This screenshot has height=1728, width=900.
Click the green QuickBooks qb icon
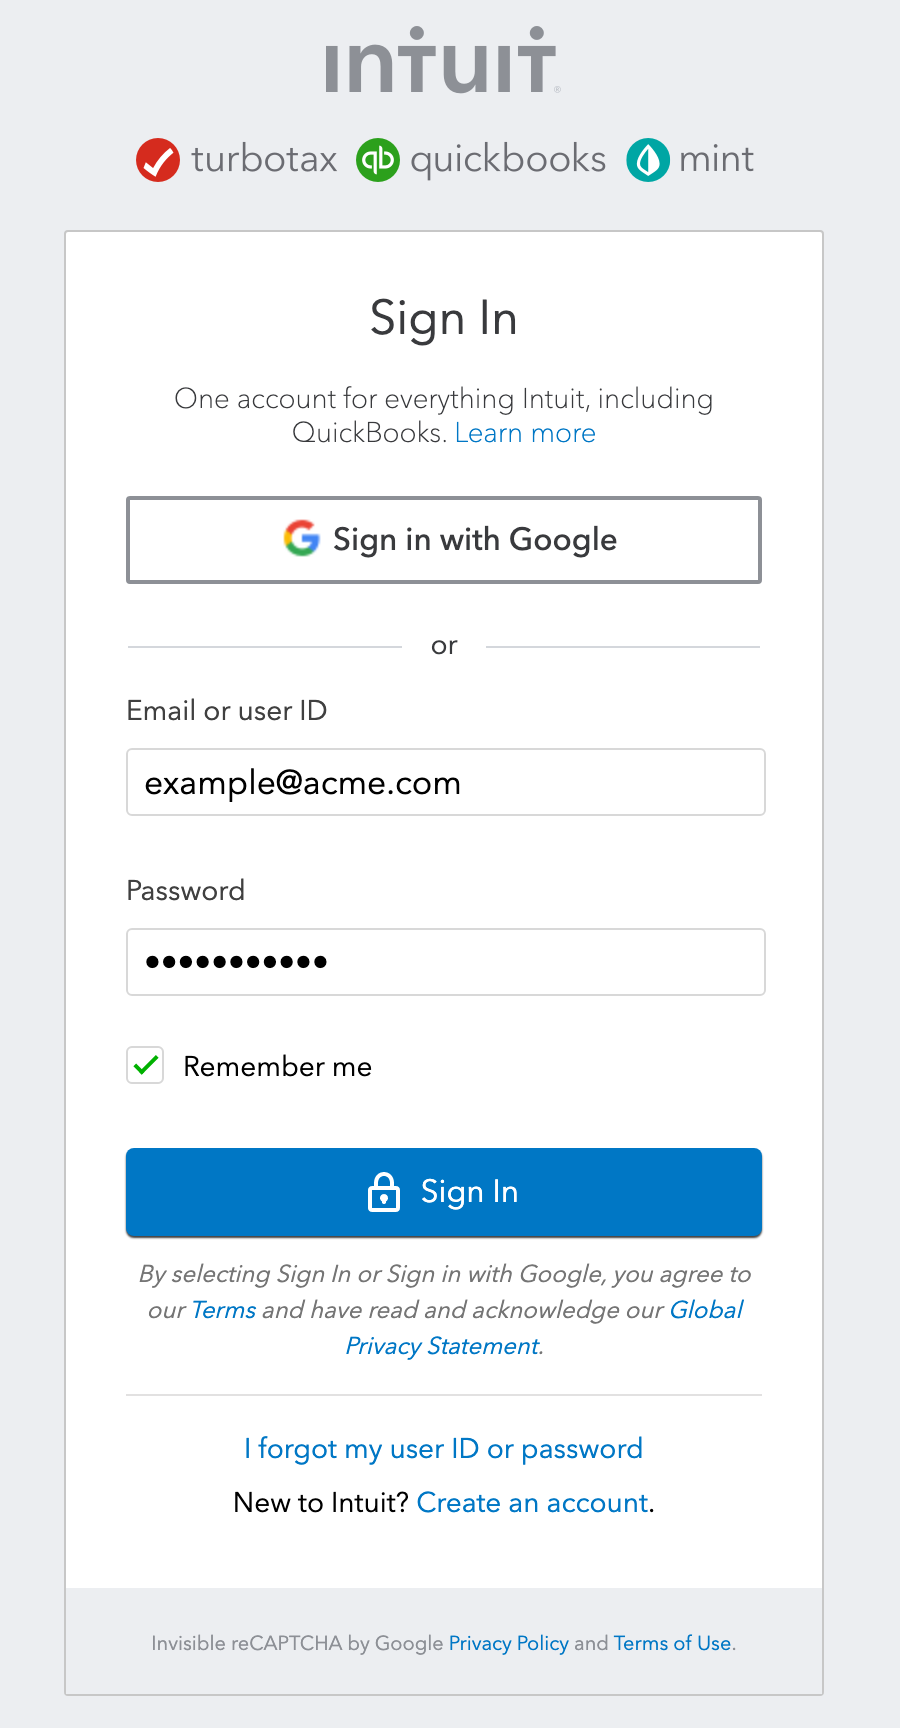click(378, 160)
